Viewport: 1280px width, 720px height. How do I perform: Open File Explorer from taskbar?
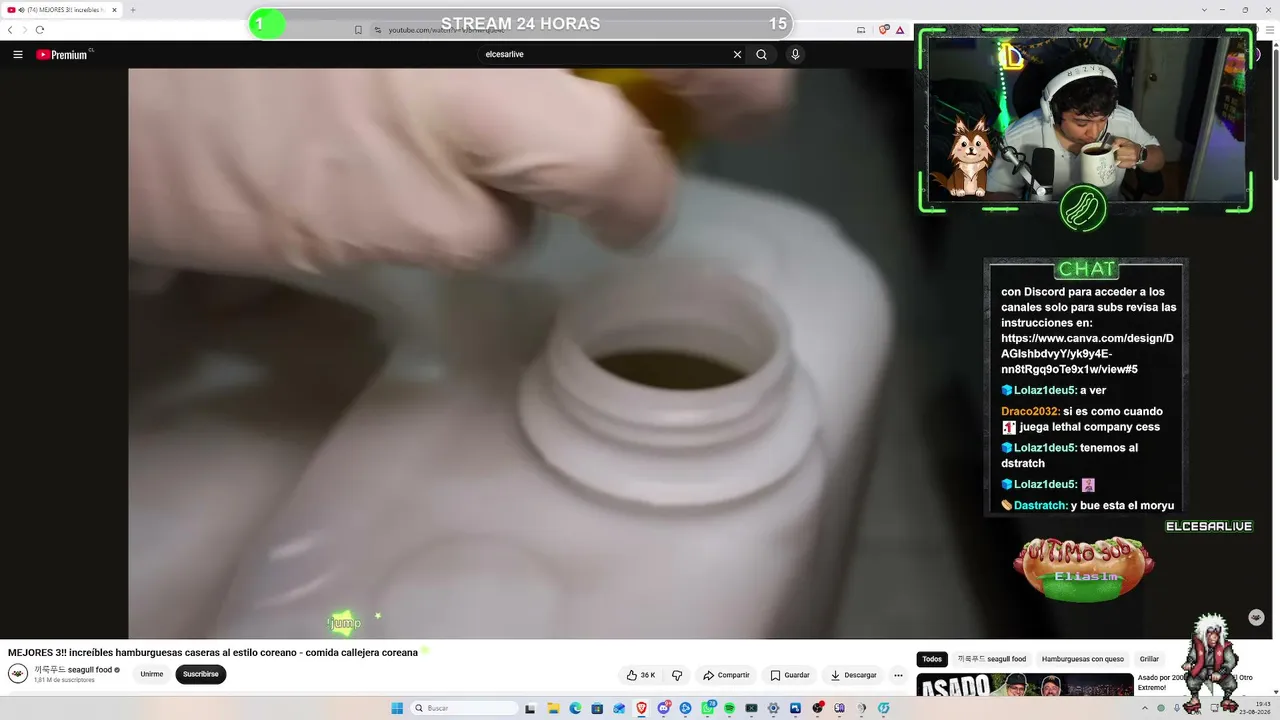(x=553, y=708)
